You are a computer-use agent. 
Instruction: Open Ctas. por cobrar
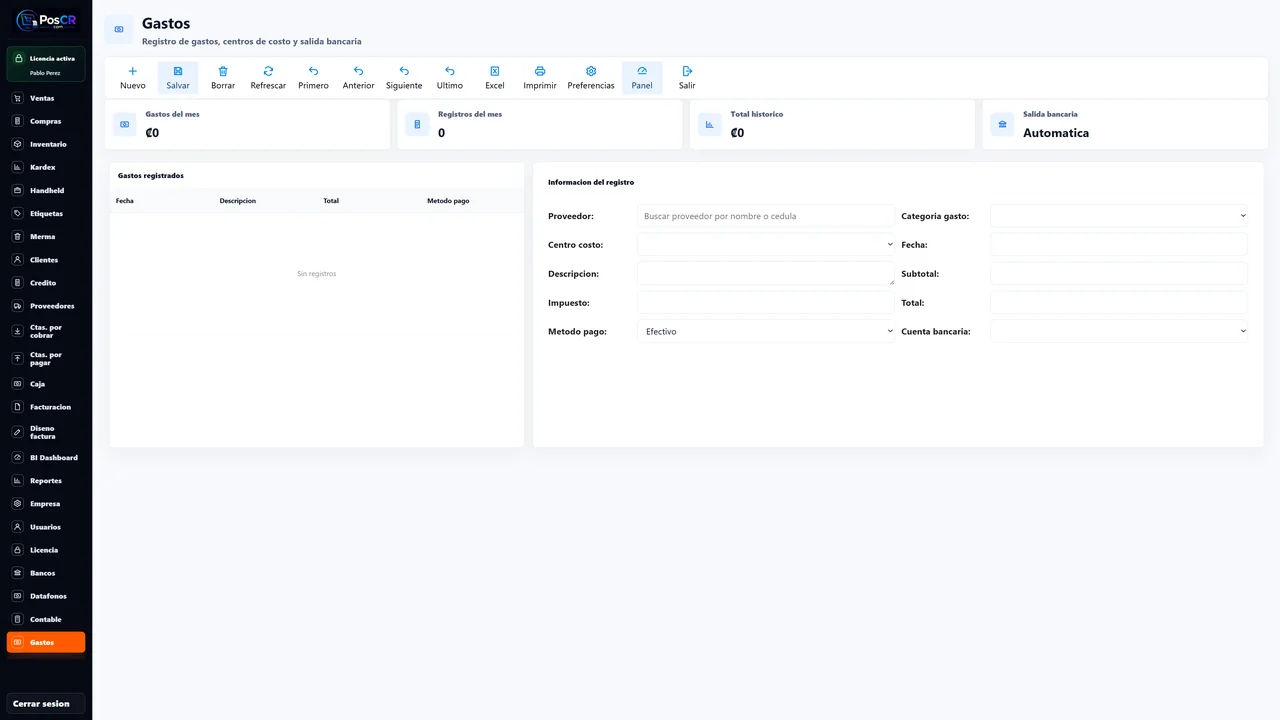click(x=46, y=331)
